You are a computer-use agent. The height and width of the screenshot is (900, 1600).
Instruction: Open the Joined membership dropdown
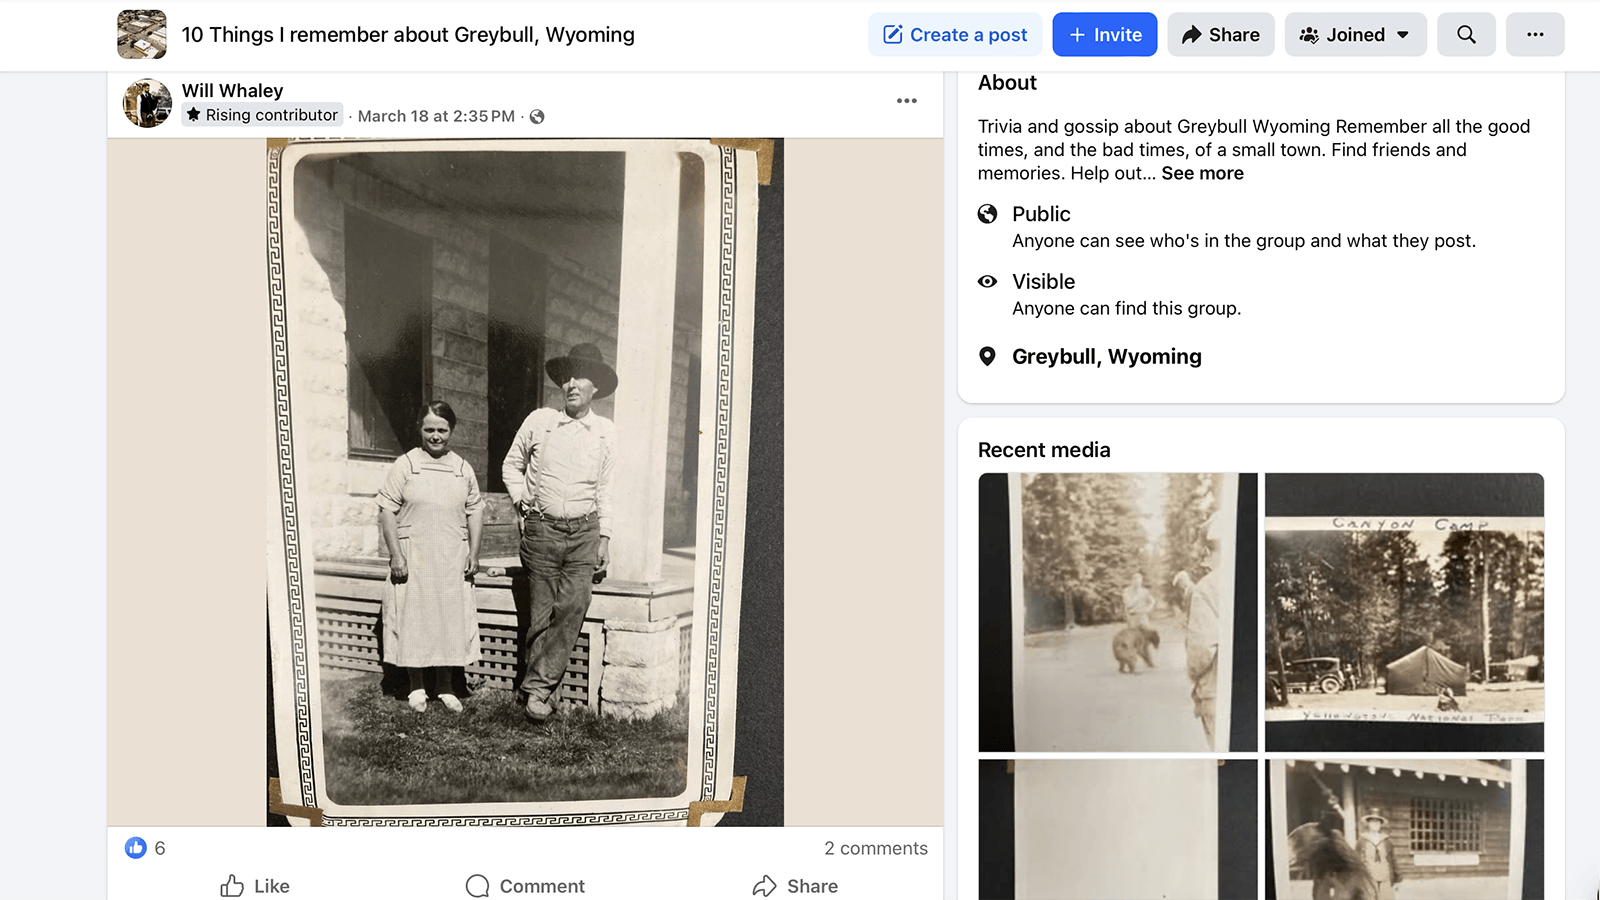coord(1355,34)
